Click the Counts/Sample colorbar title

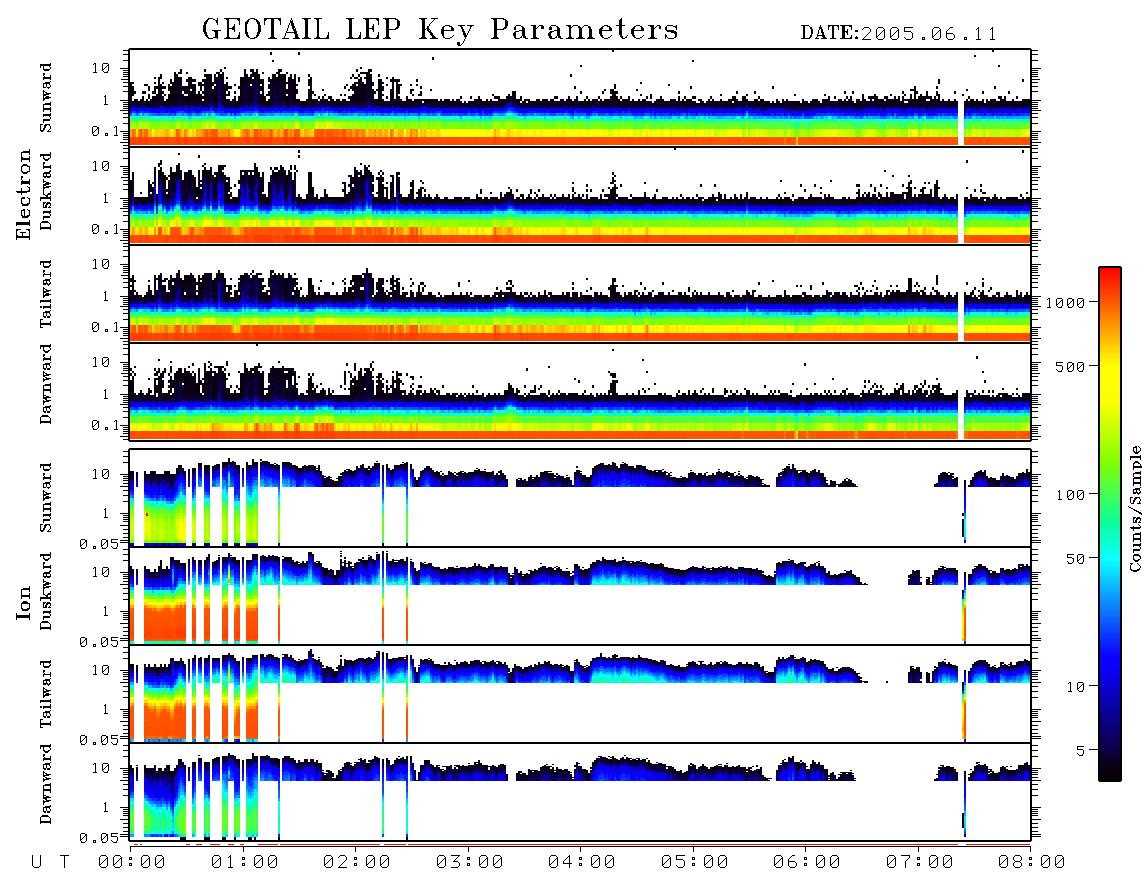pos(1134,508)
